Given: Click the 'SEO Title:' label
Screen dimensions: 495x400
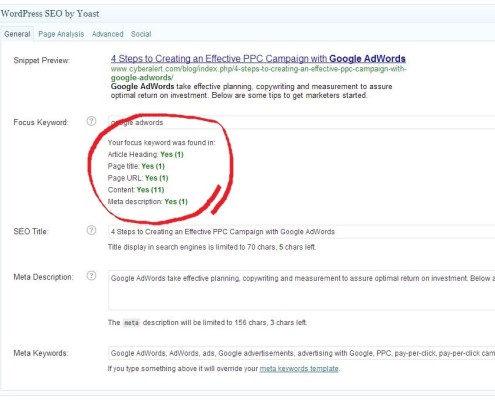Looking at the screenshot, I should pos(31,231).
